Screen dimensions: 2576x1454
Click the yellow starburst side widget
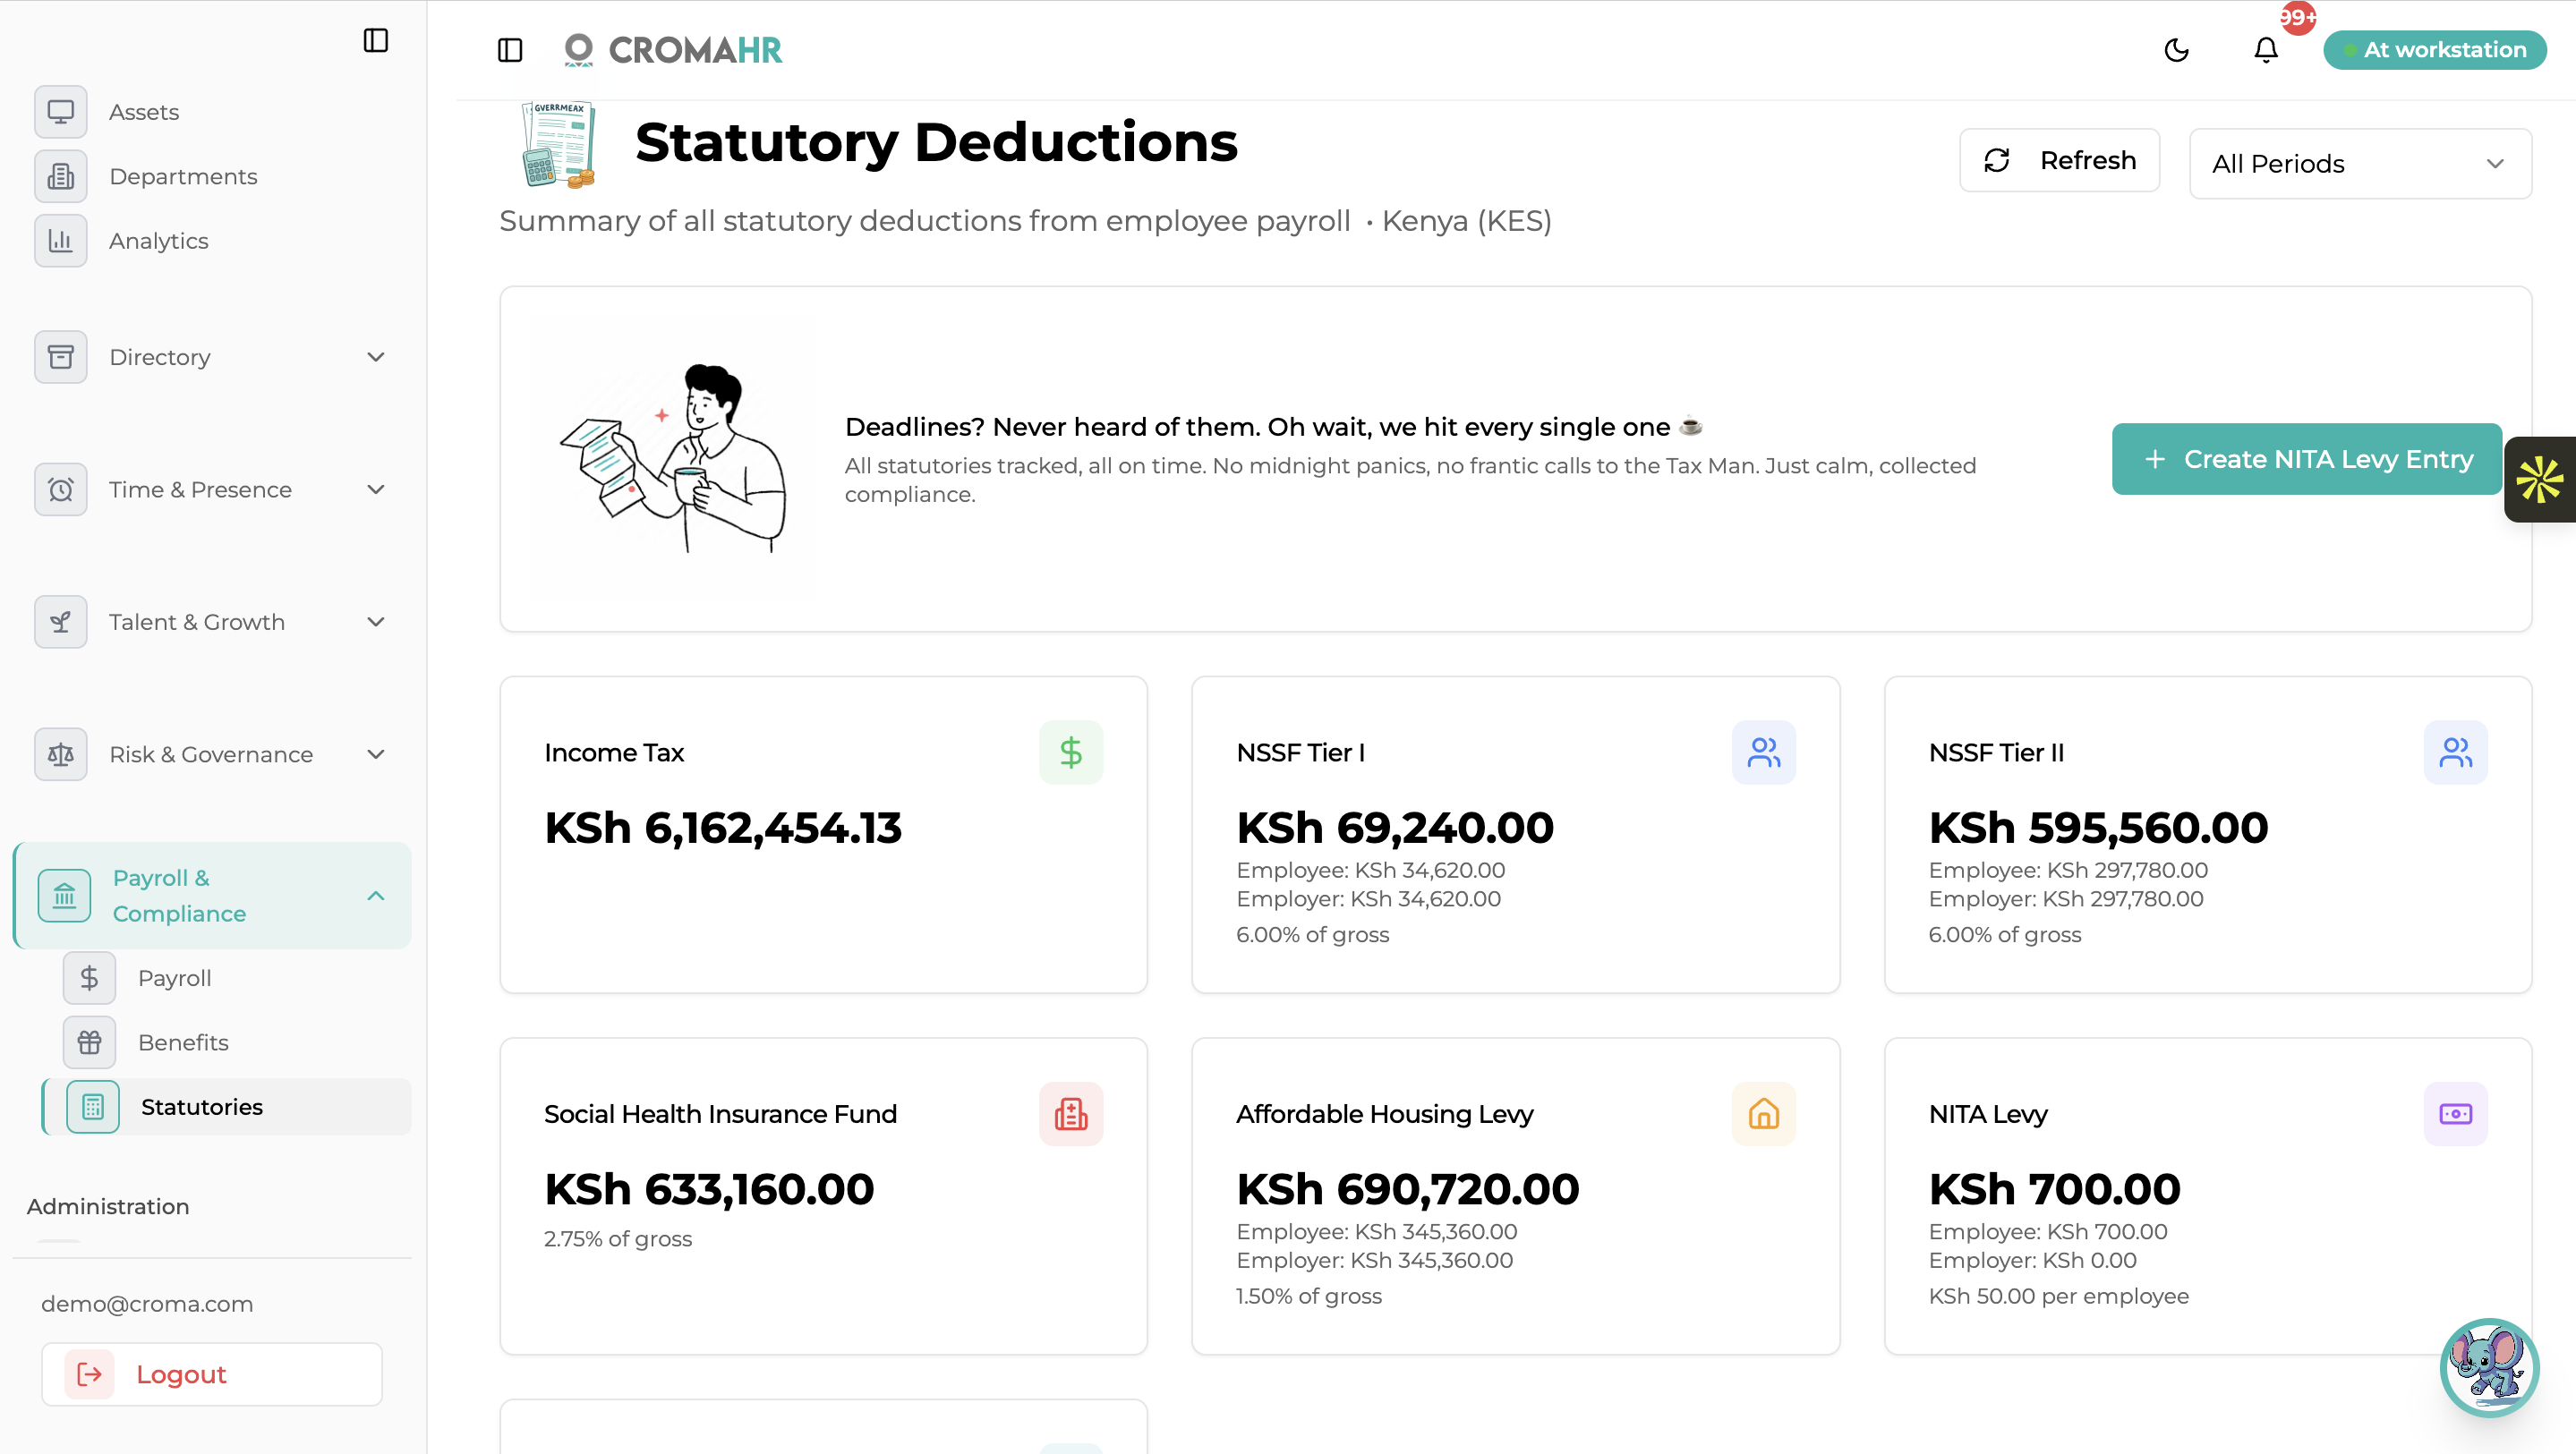click(x=2540, y=480)
